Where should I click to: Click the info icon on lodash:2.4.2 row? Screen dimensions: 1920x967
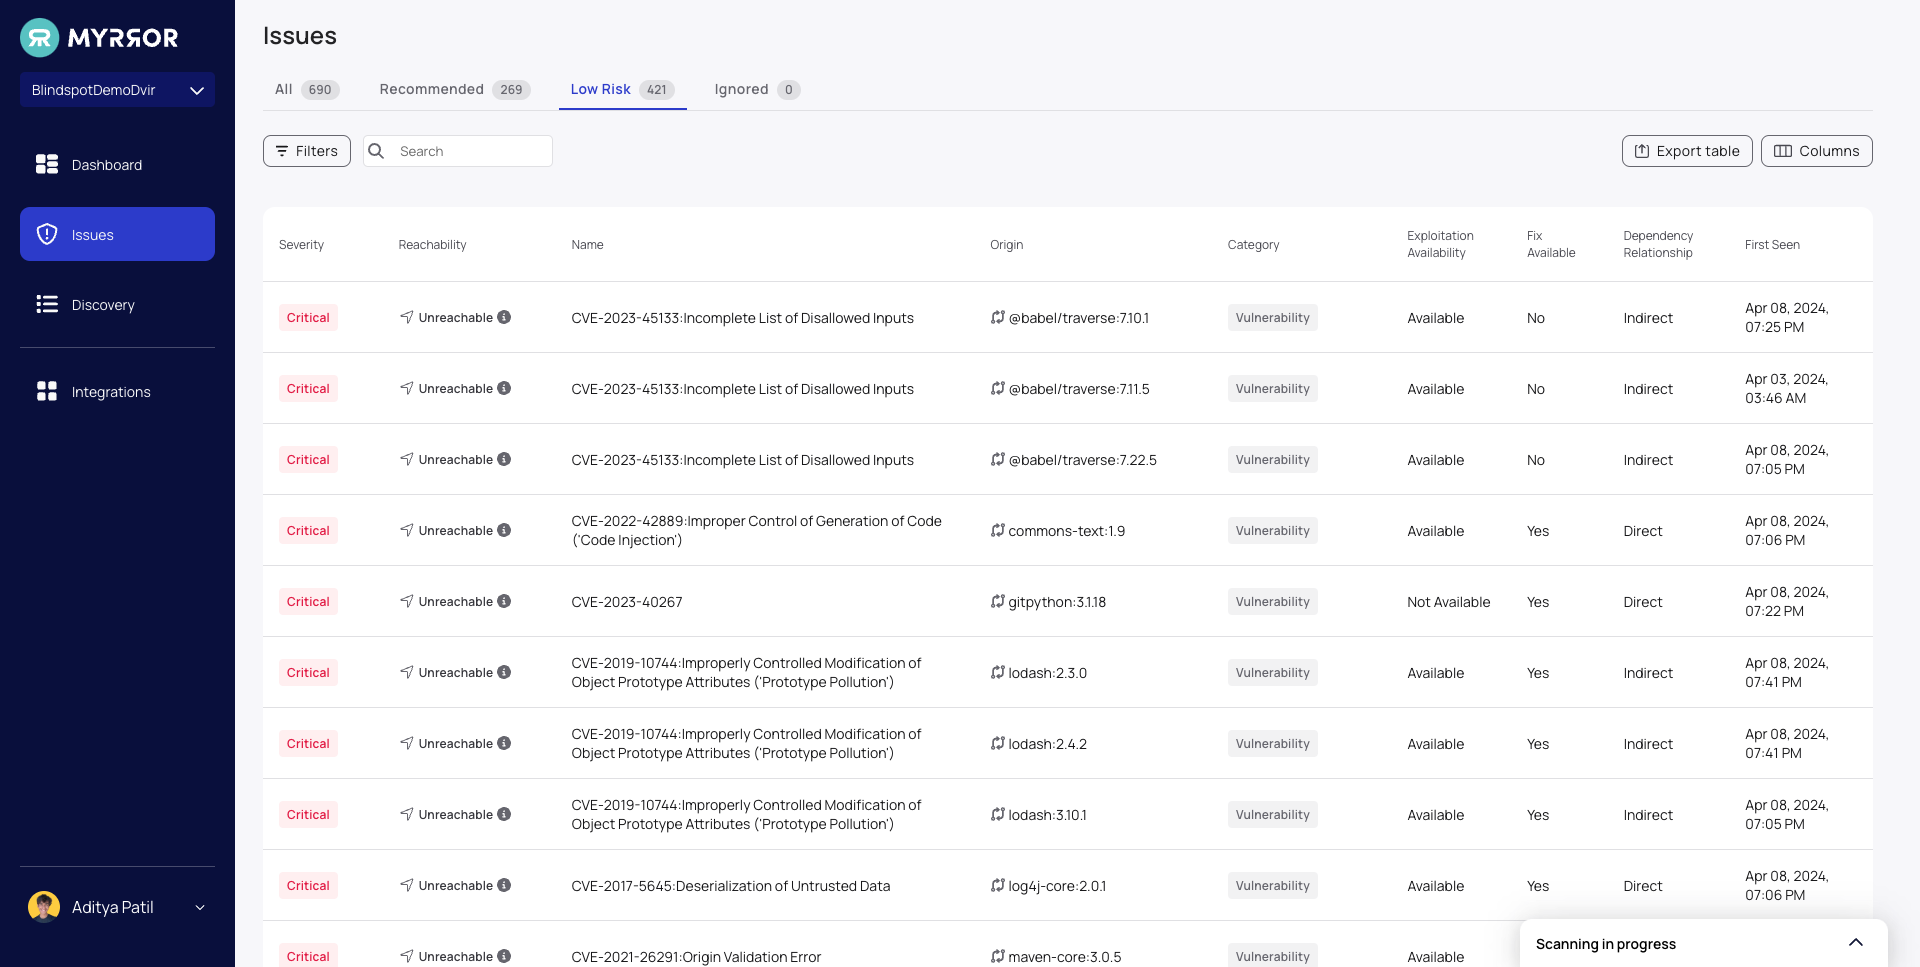[x=504, y=743]
